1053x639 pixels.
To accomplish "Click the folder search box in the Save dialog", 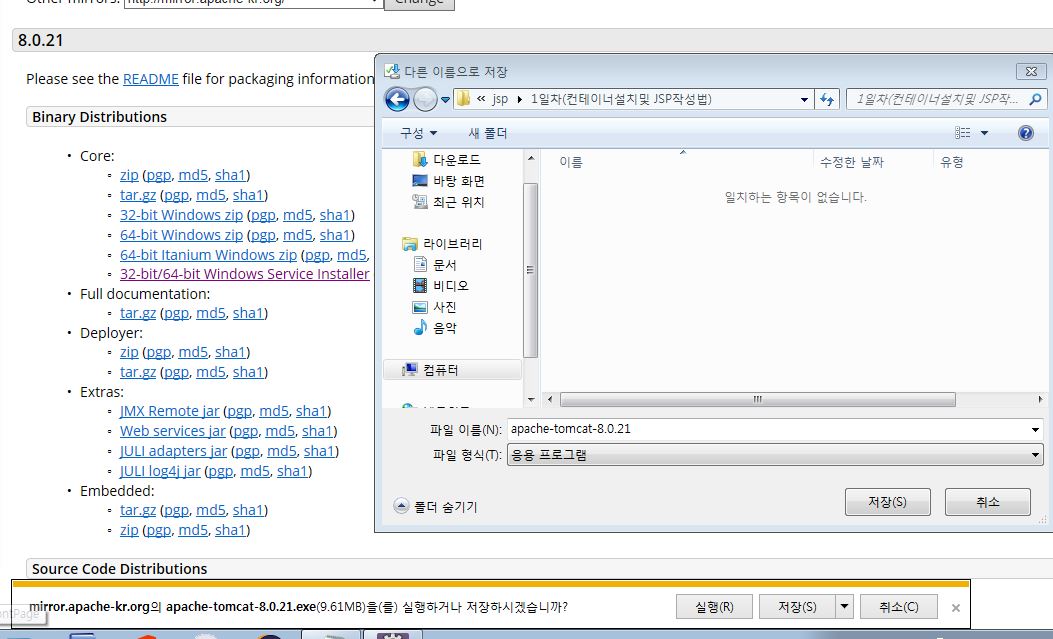I will 936,99.
